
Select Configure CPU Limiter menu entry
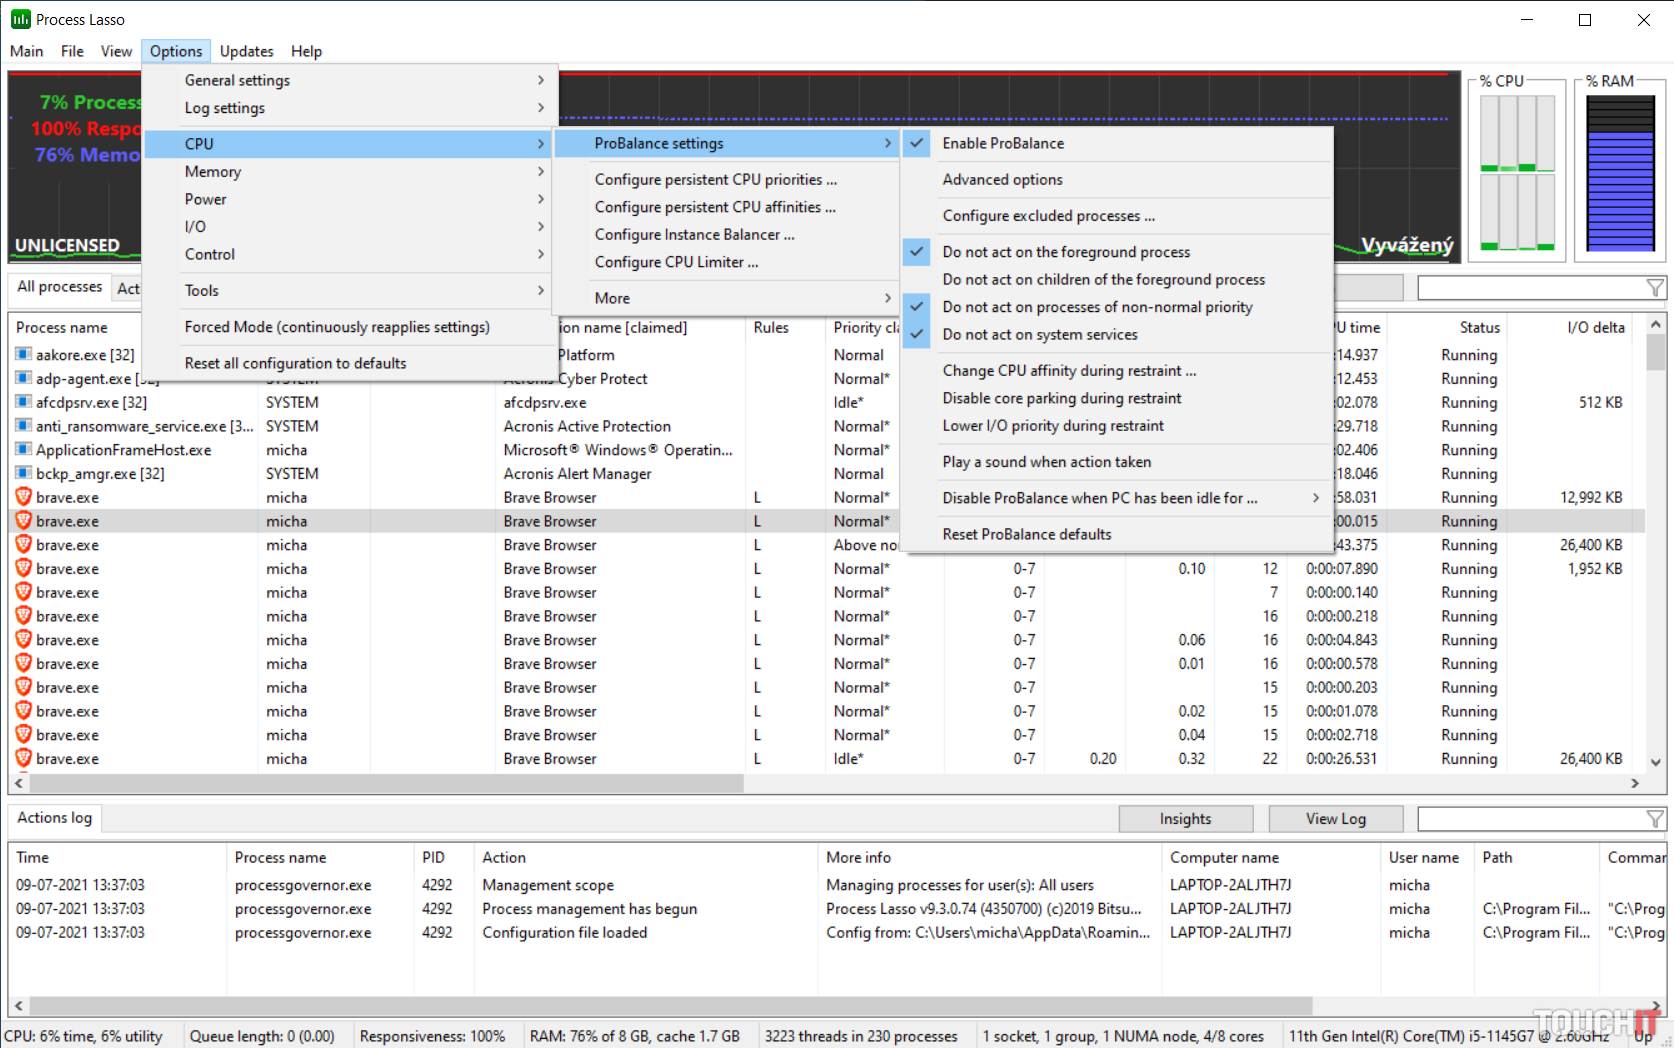[676, 262]
